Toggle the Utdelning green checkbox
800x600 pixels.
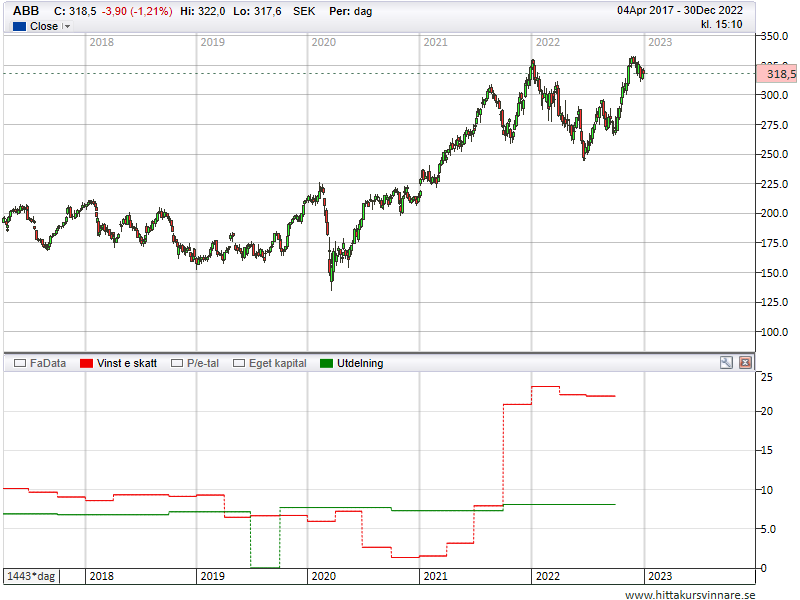[326, 363]
